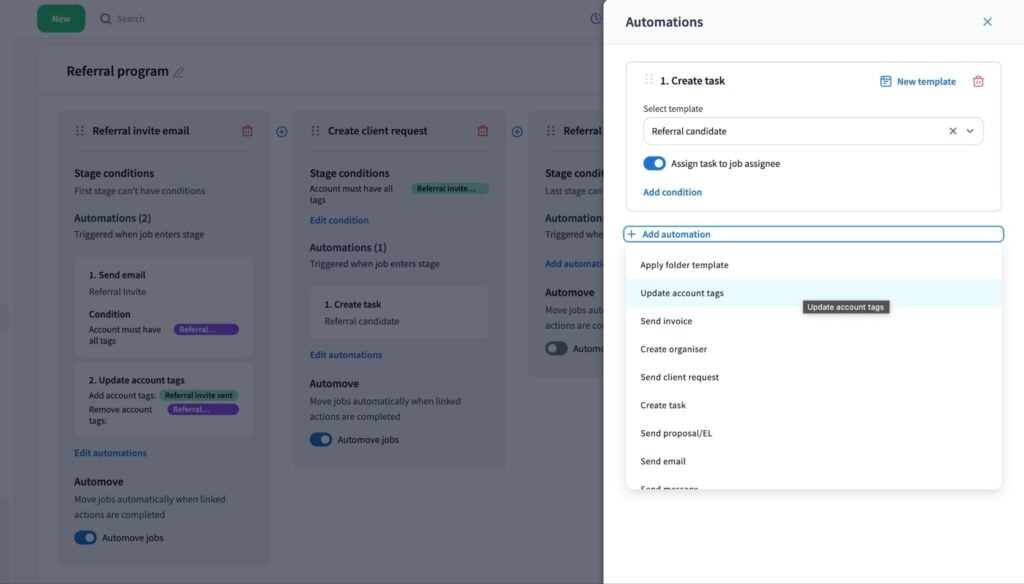
Task: Click Edit automations in Referral invite email
Action: pos(110,453)
